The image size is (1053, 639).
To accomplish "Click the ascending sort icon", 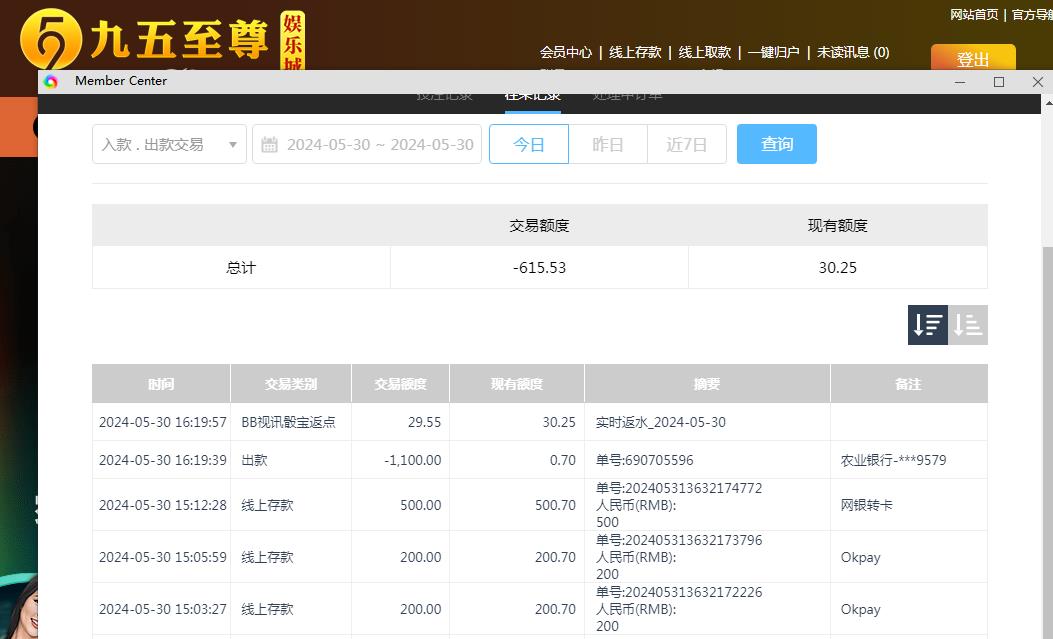I will coord(966,324).
